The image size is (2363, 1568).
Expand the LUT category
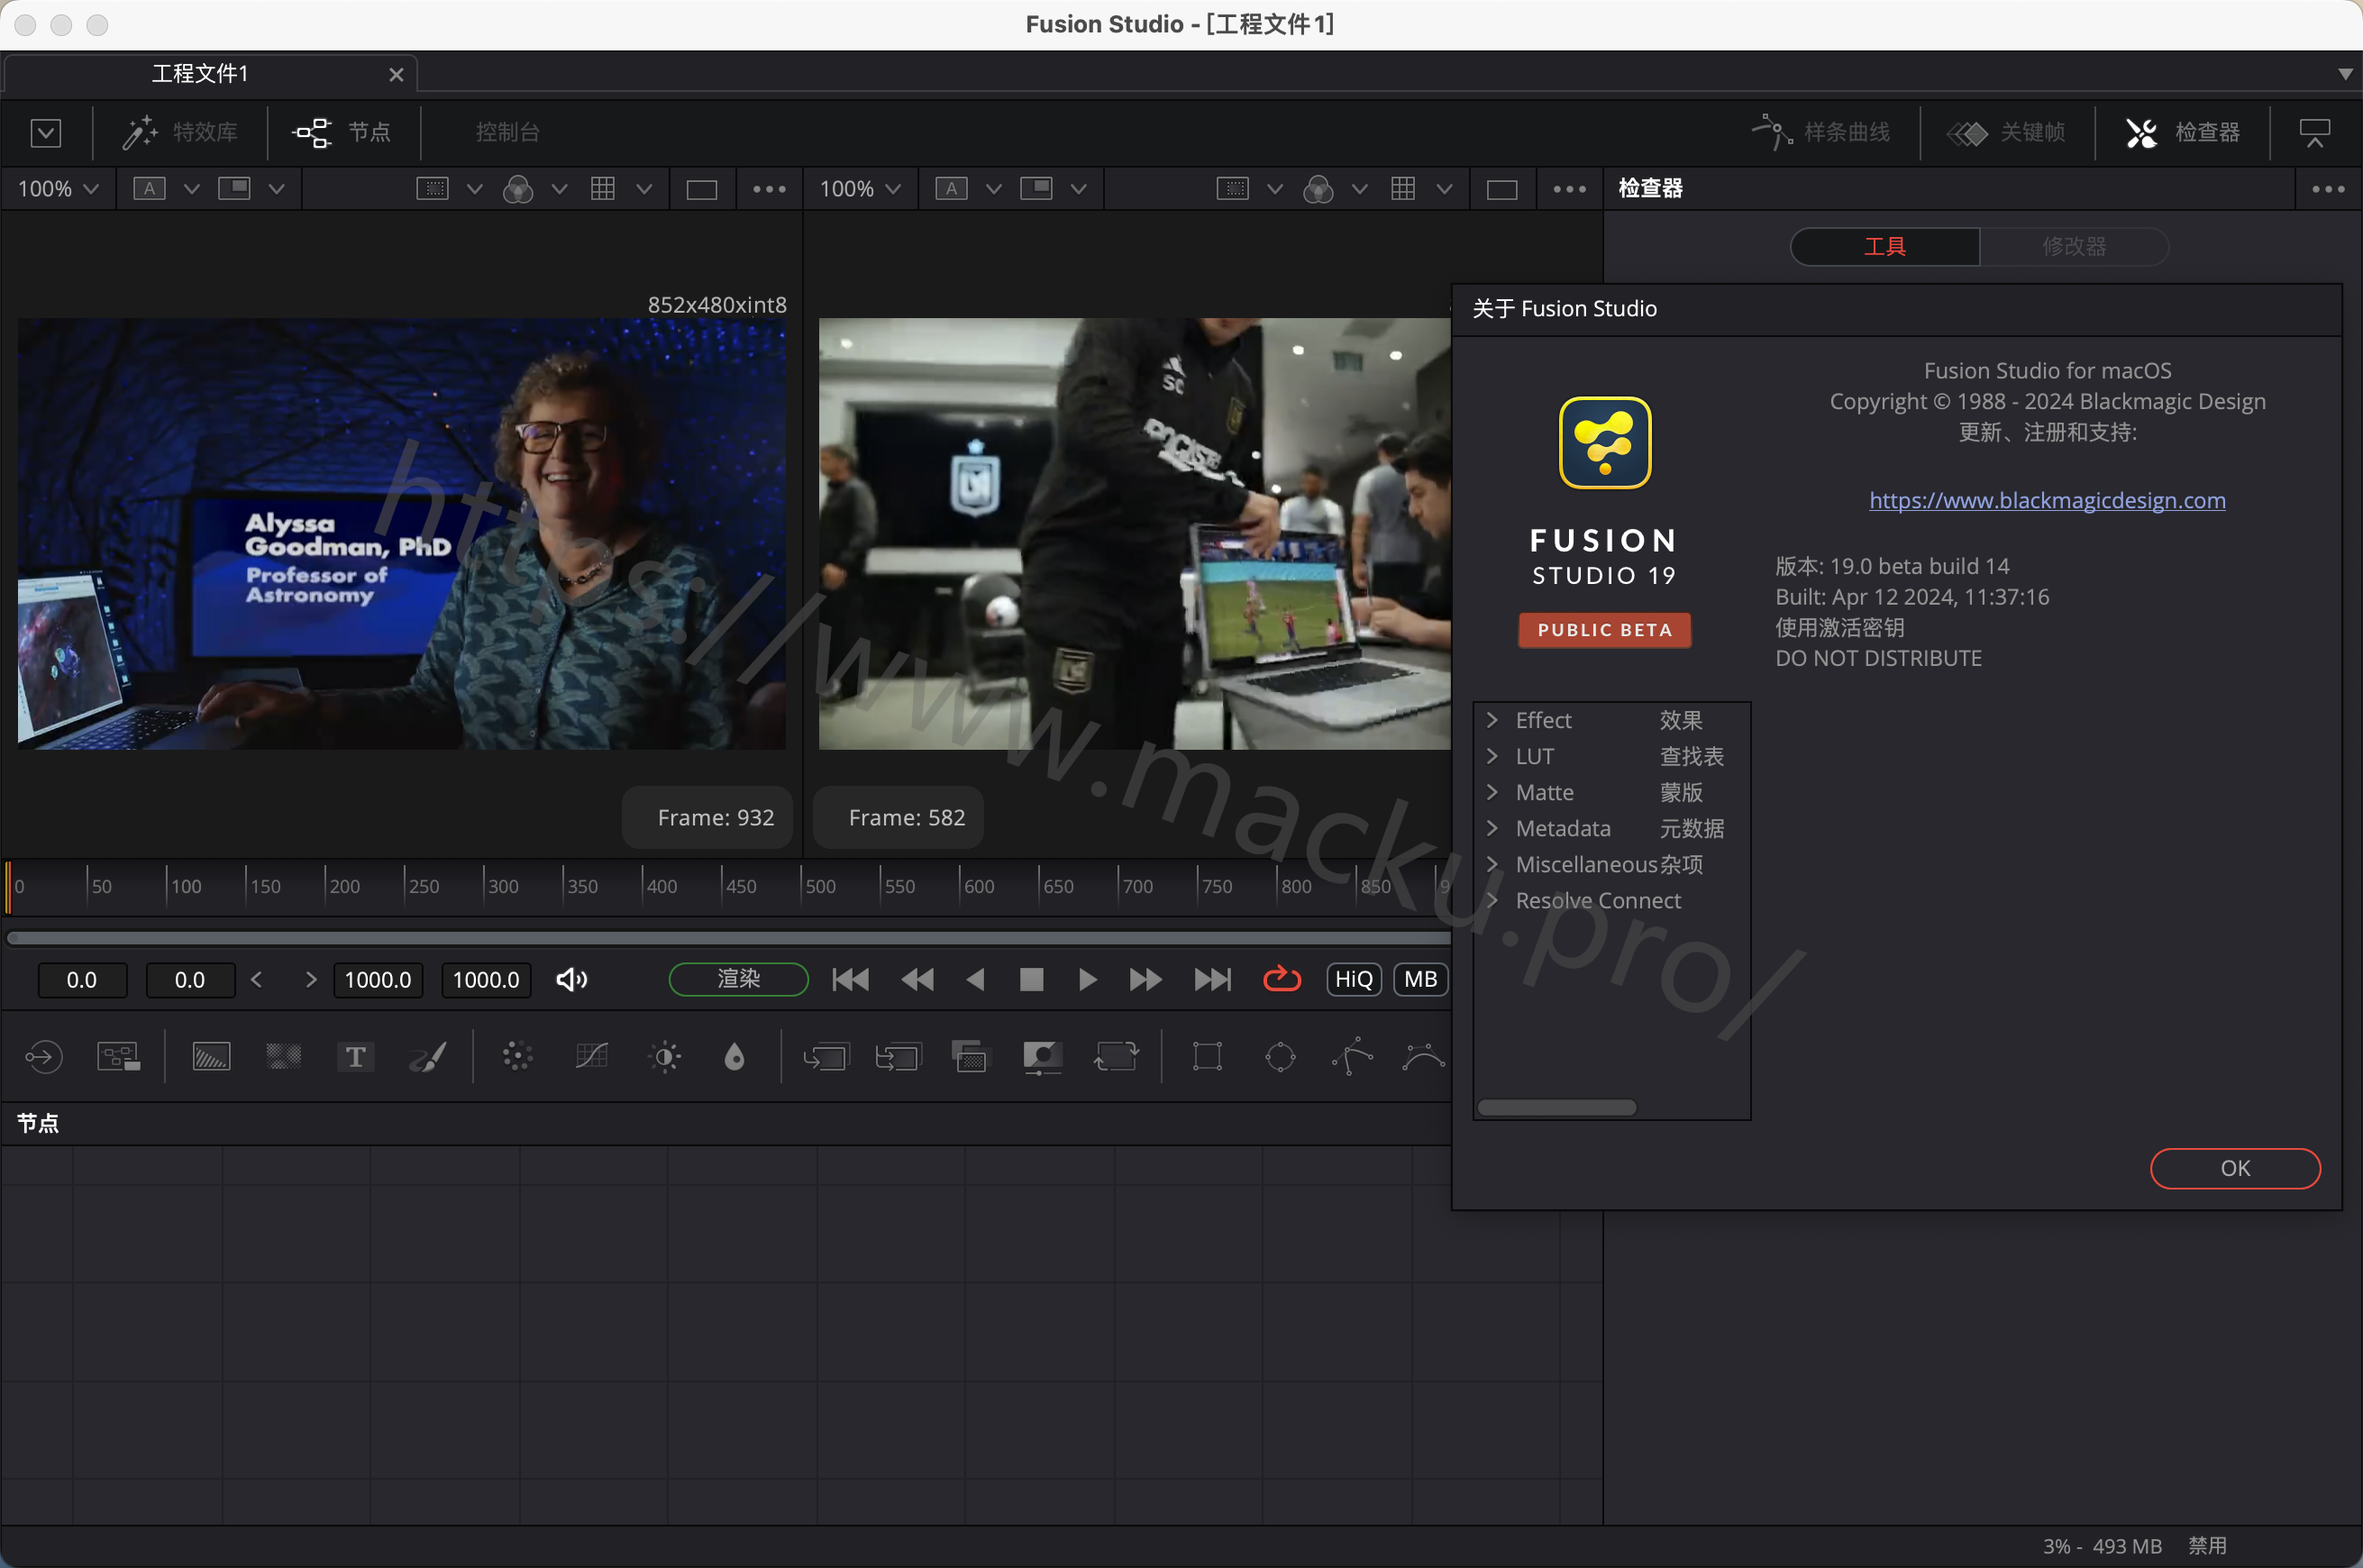pos(1492,756)
